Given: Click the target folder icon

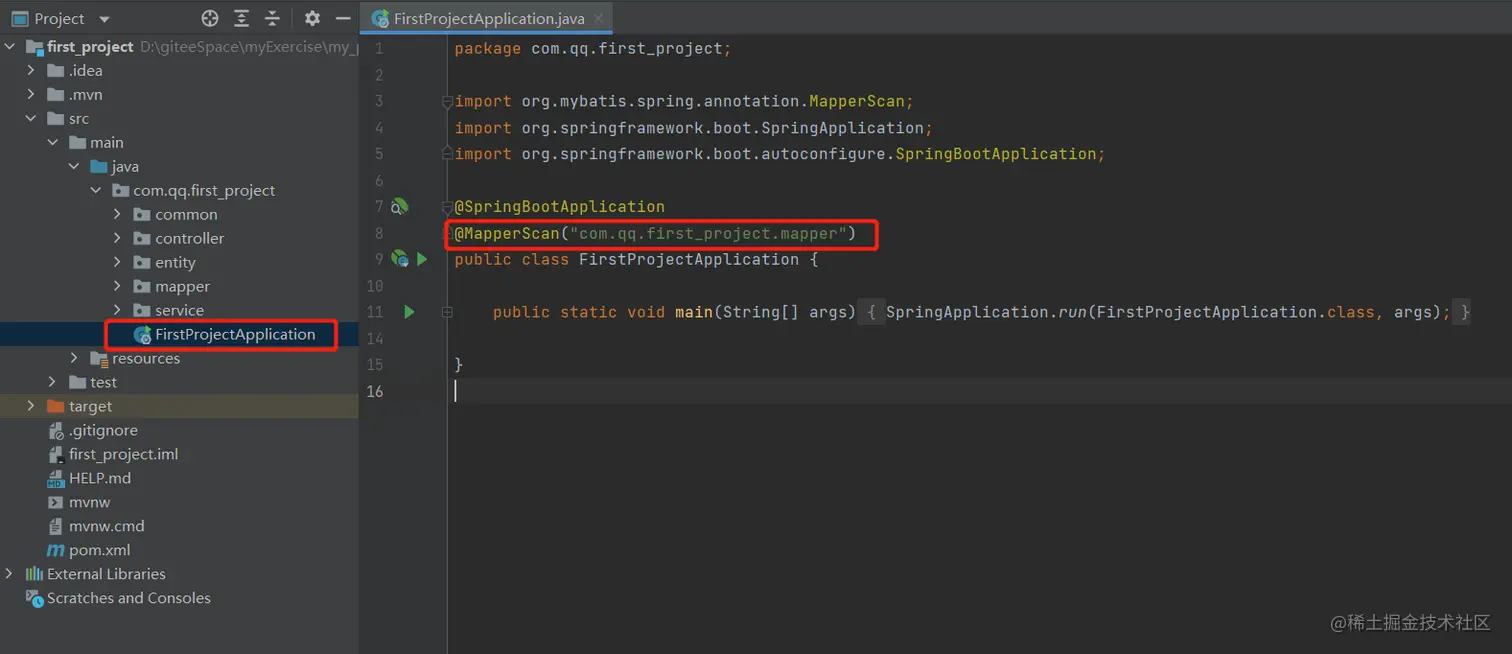Looking at the screenshot, I should tap(56, 406).
